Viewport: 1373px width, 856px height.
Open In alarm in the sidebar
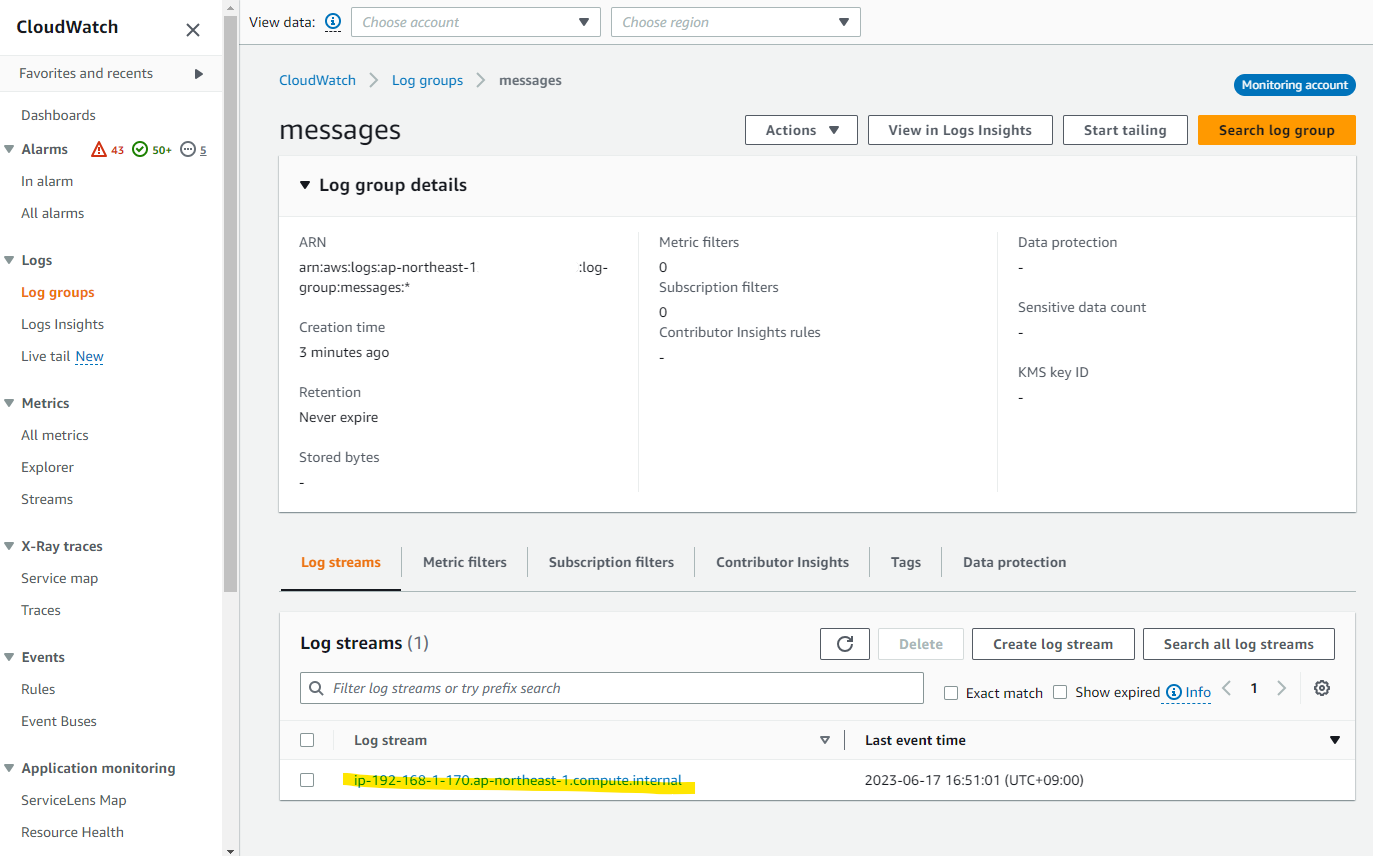click(x=47, y=181)
